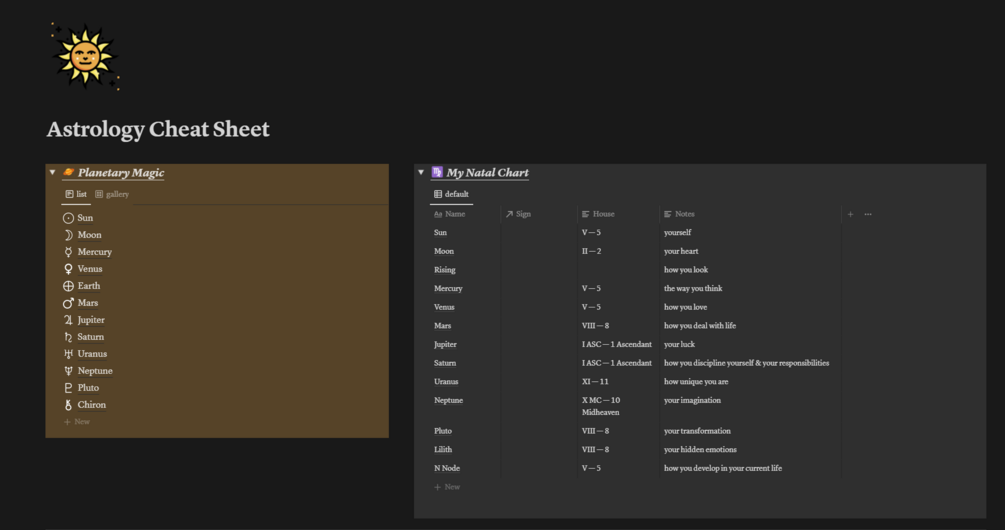Viewport: 1005px width, 530px height.
Task: Collapse the Planetary Magic toggle arrow
Action: 52,173
